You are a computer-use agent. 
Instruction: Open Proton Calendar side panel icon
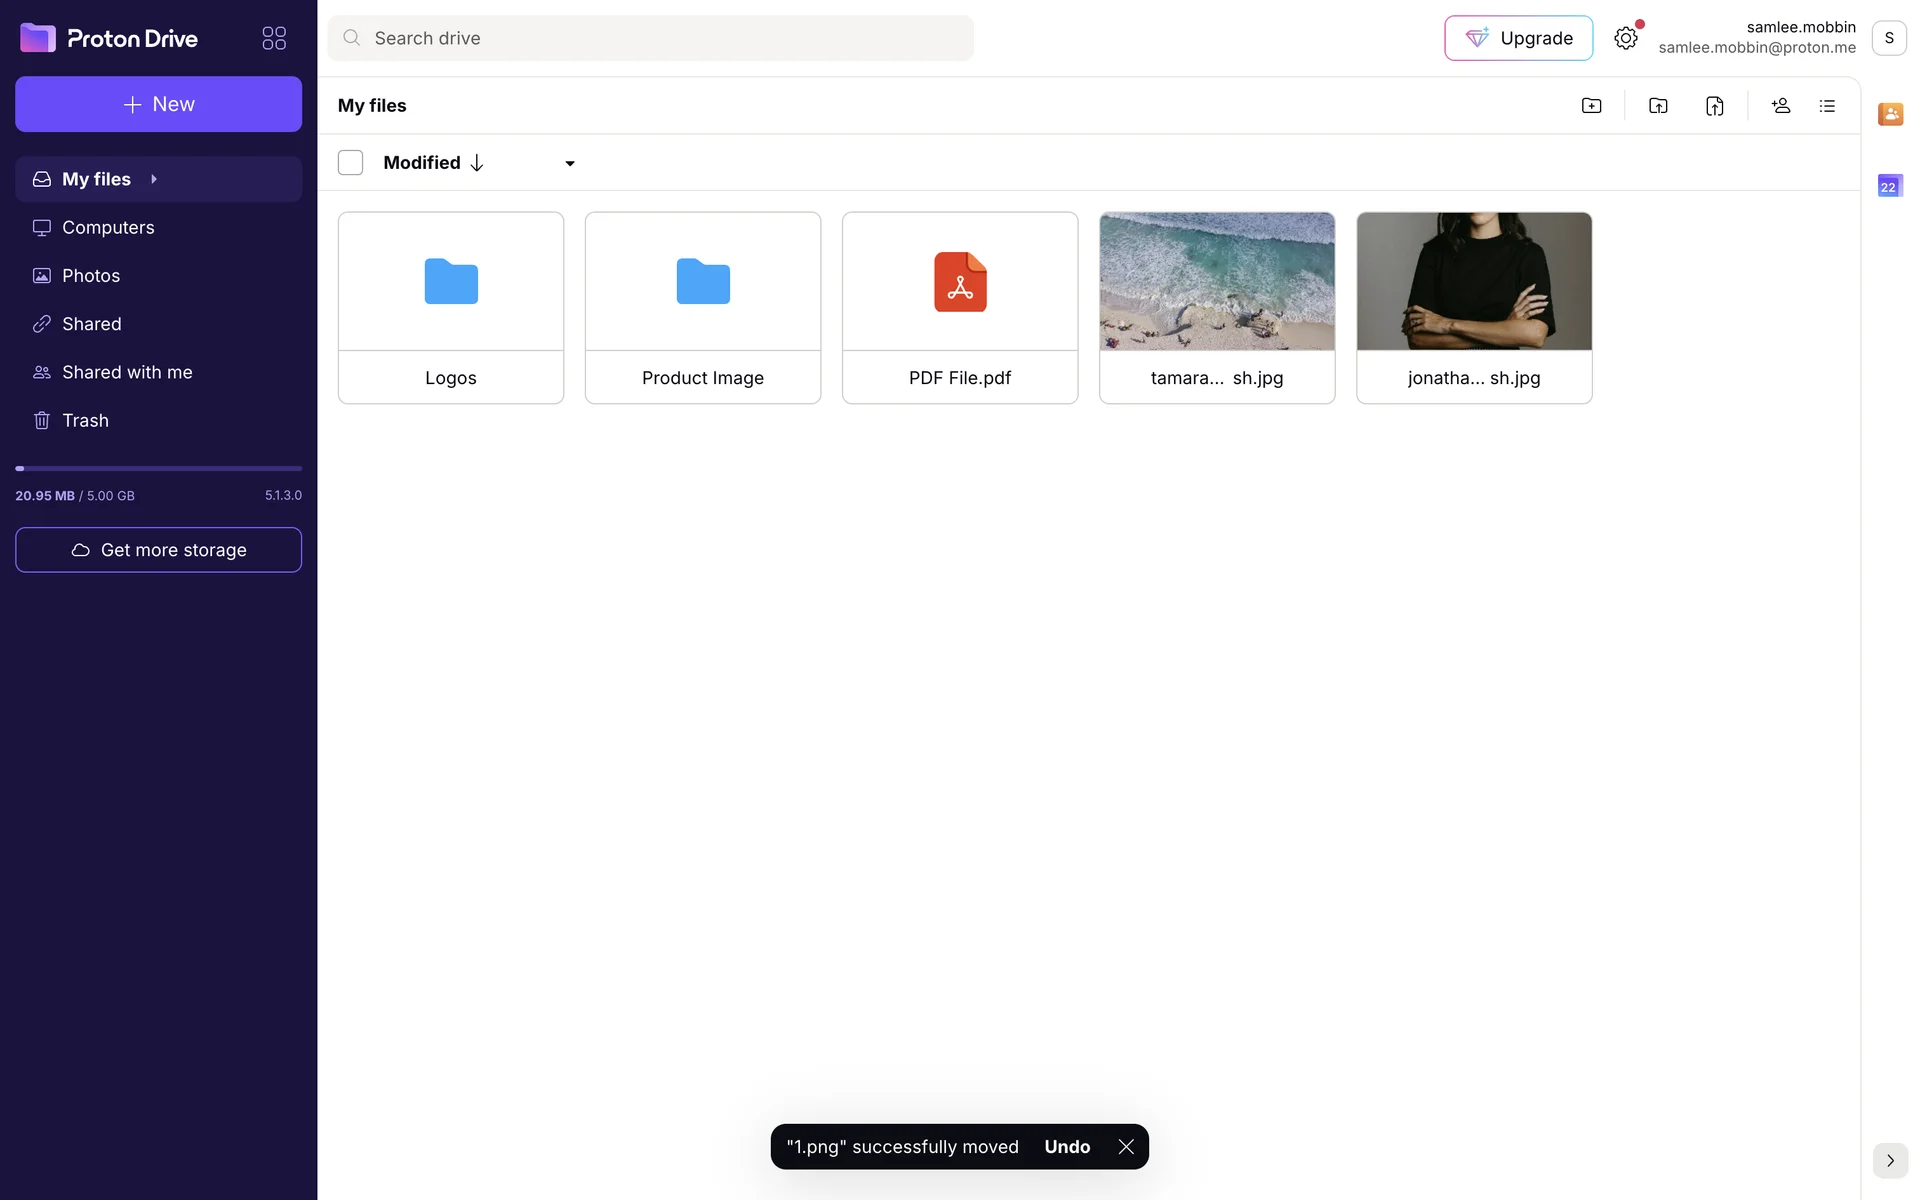point(1890,186)
